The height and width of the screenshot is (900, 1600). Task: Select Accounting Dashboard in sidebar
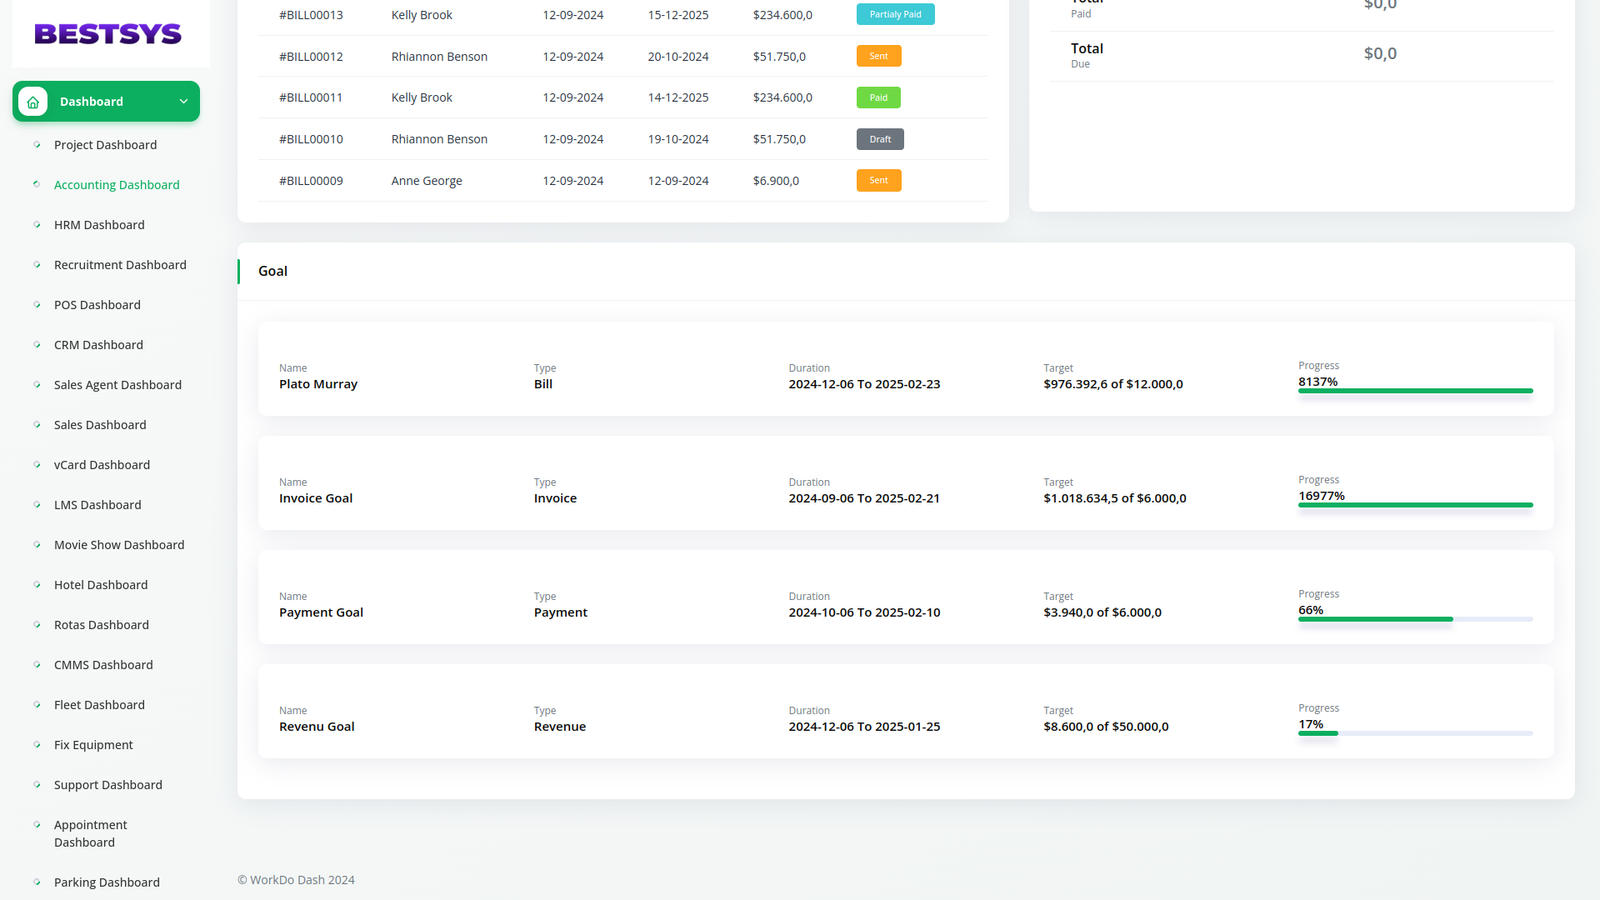point(116,185)
